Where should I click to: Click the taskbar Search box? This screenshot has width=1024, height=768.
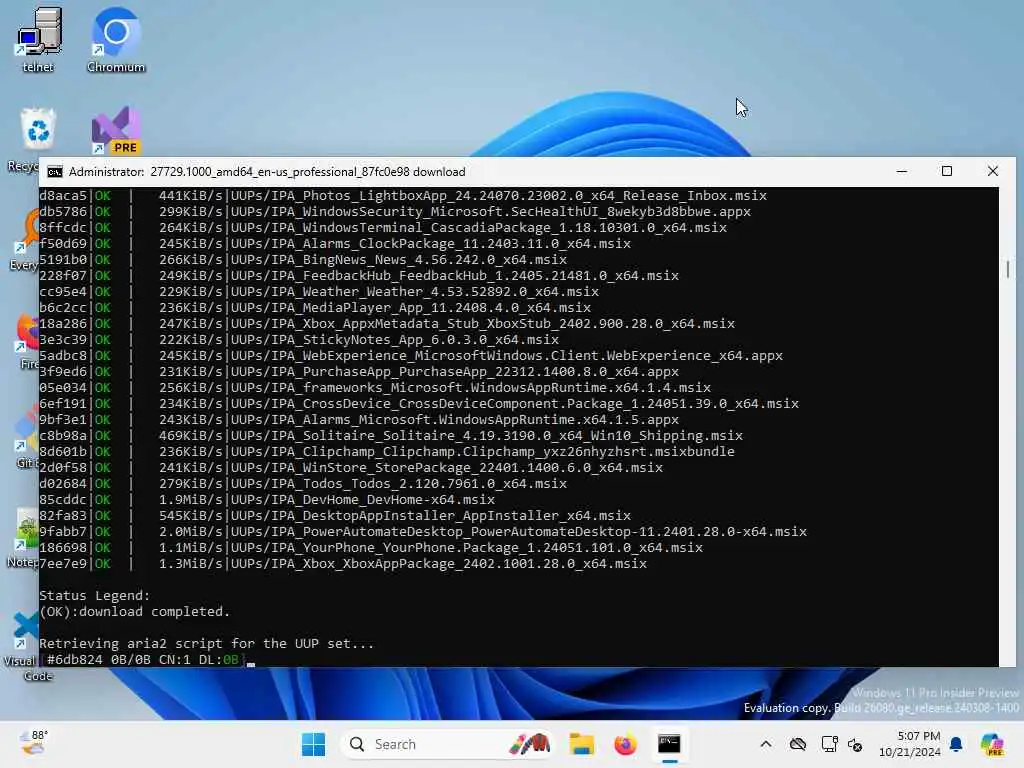tap(448, 744)
